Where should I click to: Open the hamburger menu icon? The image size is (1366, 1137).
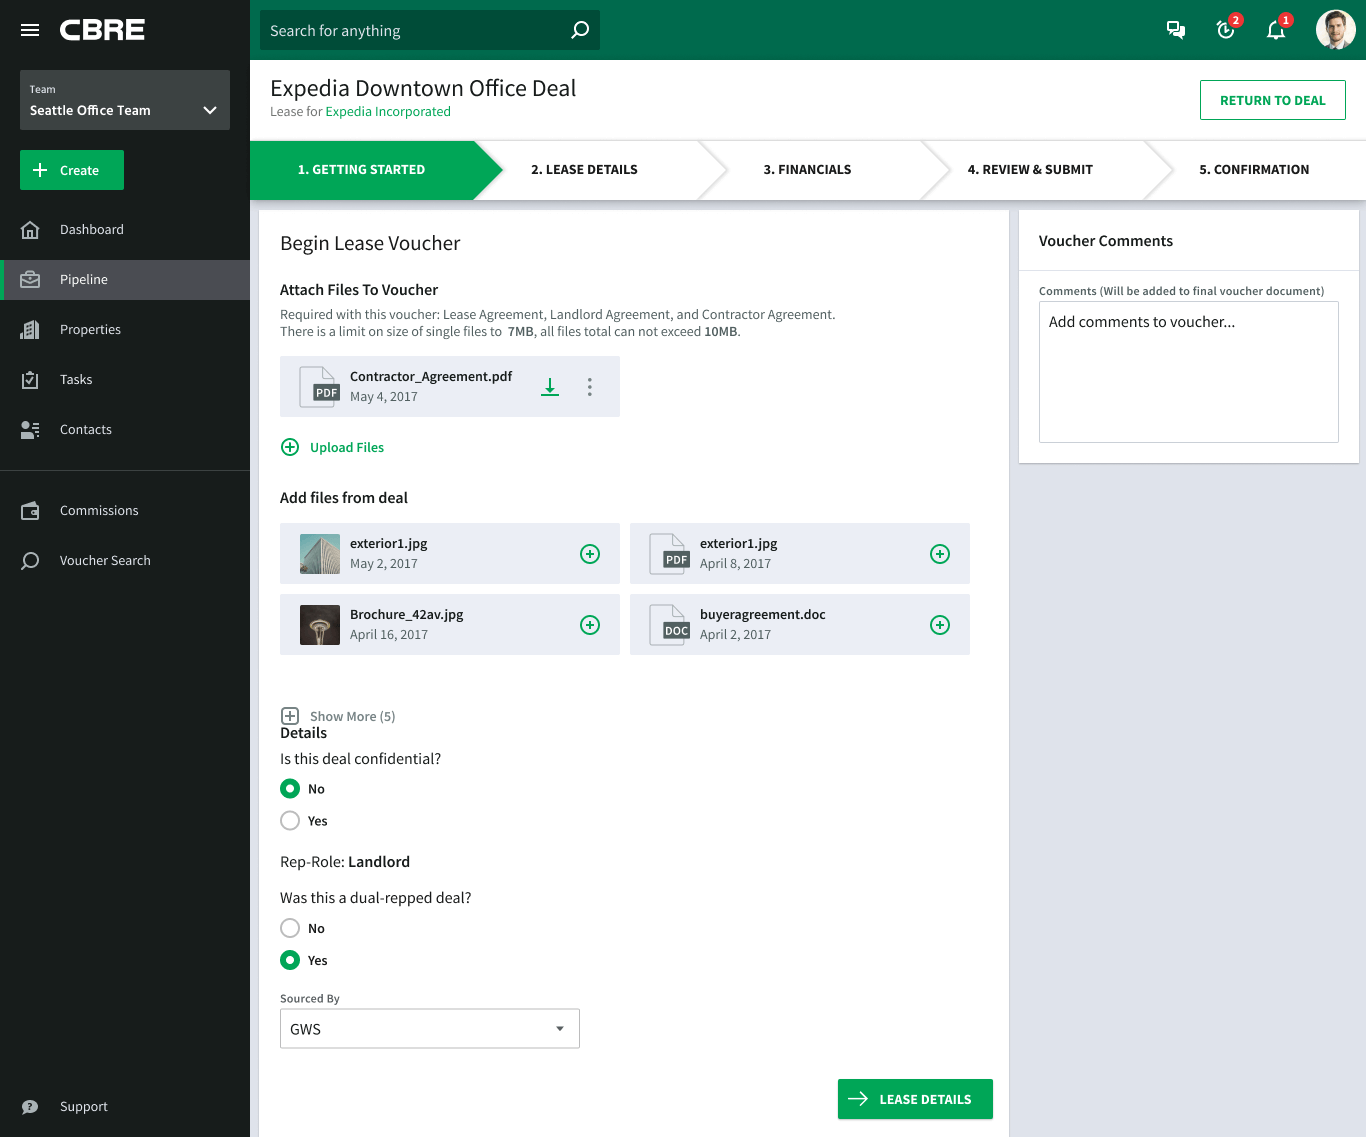[30, 30]
